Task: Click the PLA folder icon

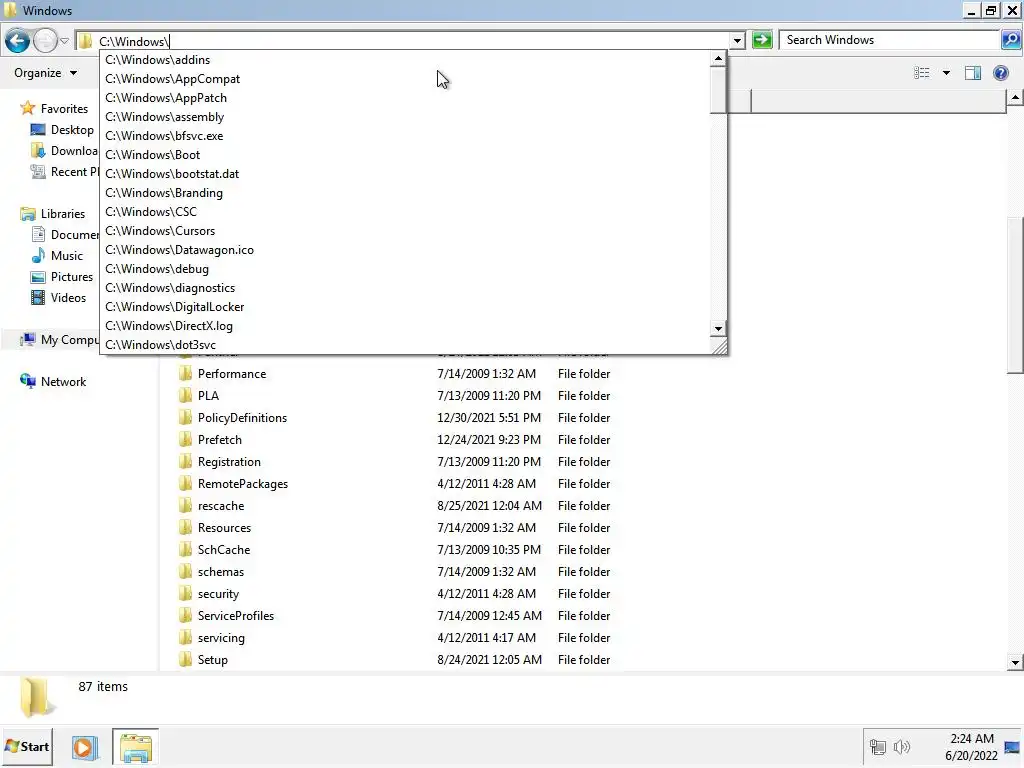Action: [185, 395]
